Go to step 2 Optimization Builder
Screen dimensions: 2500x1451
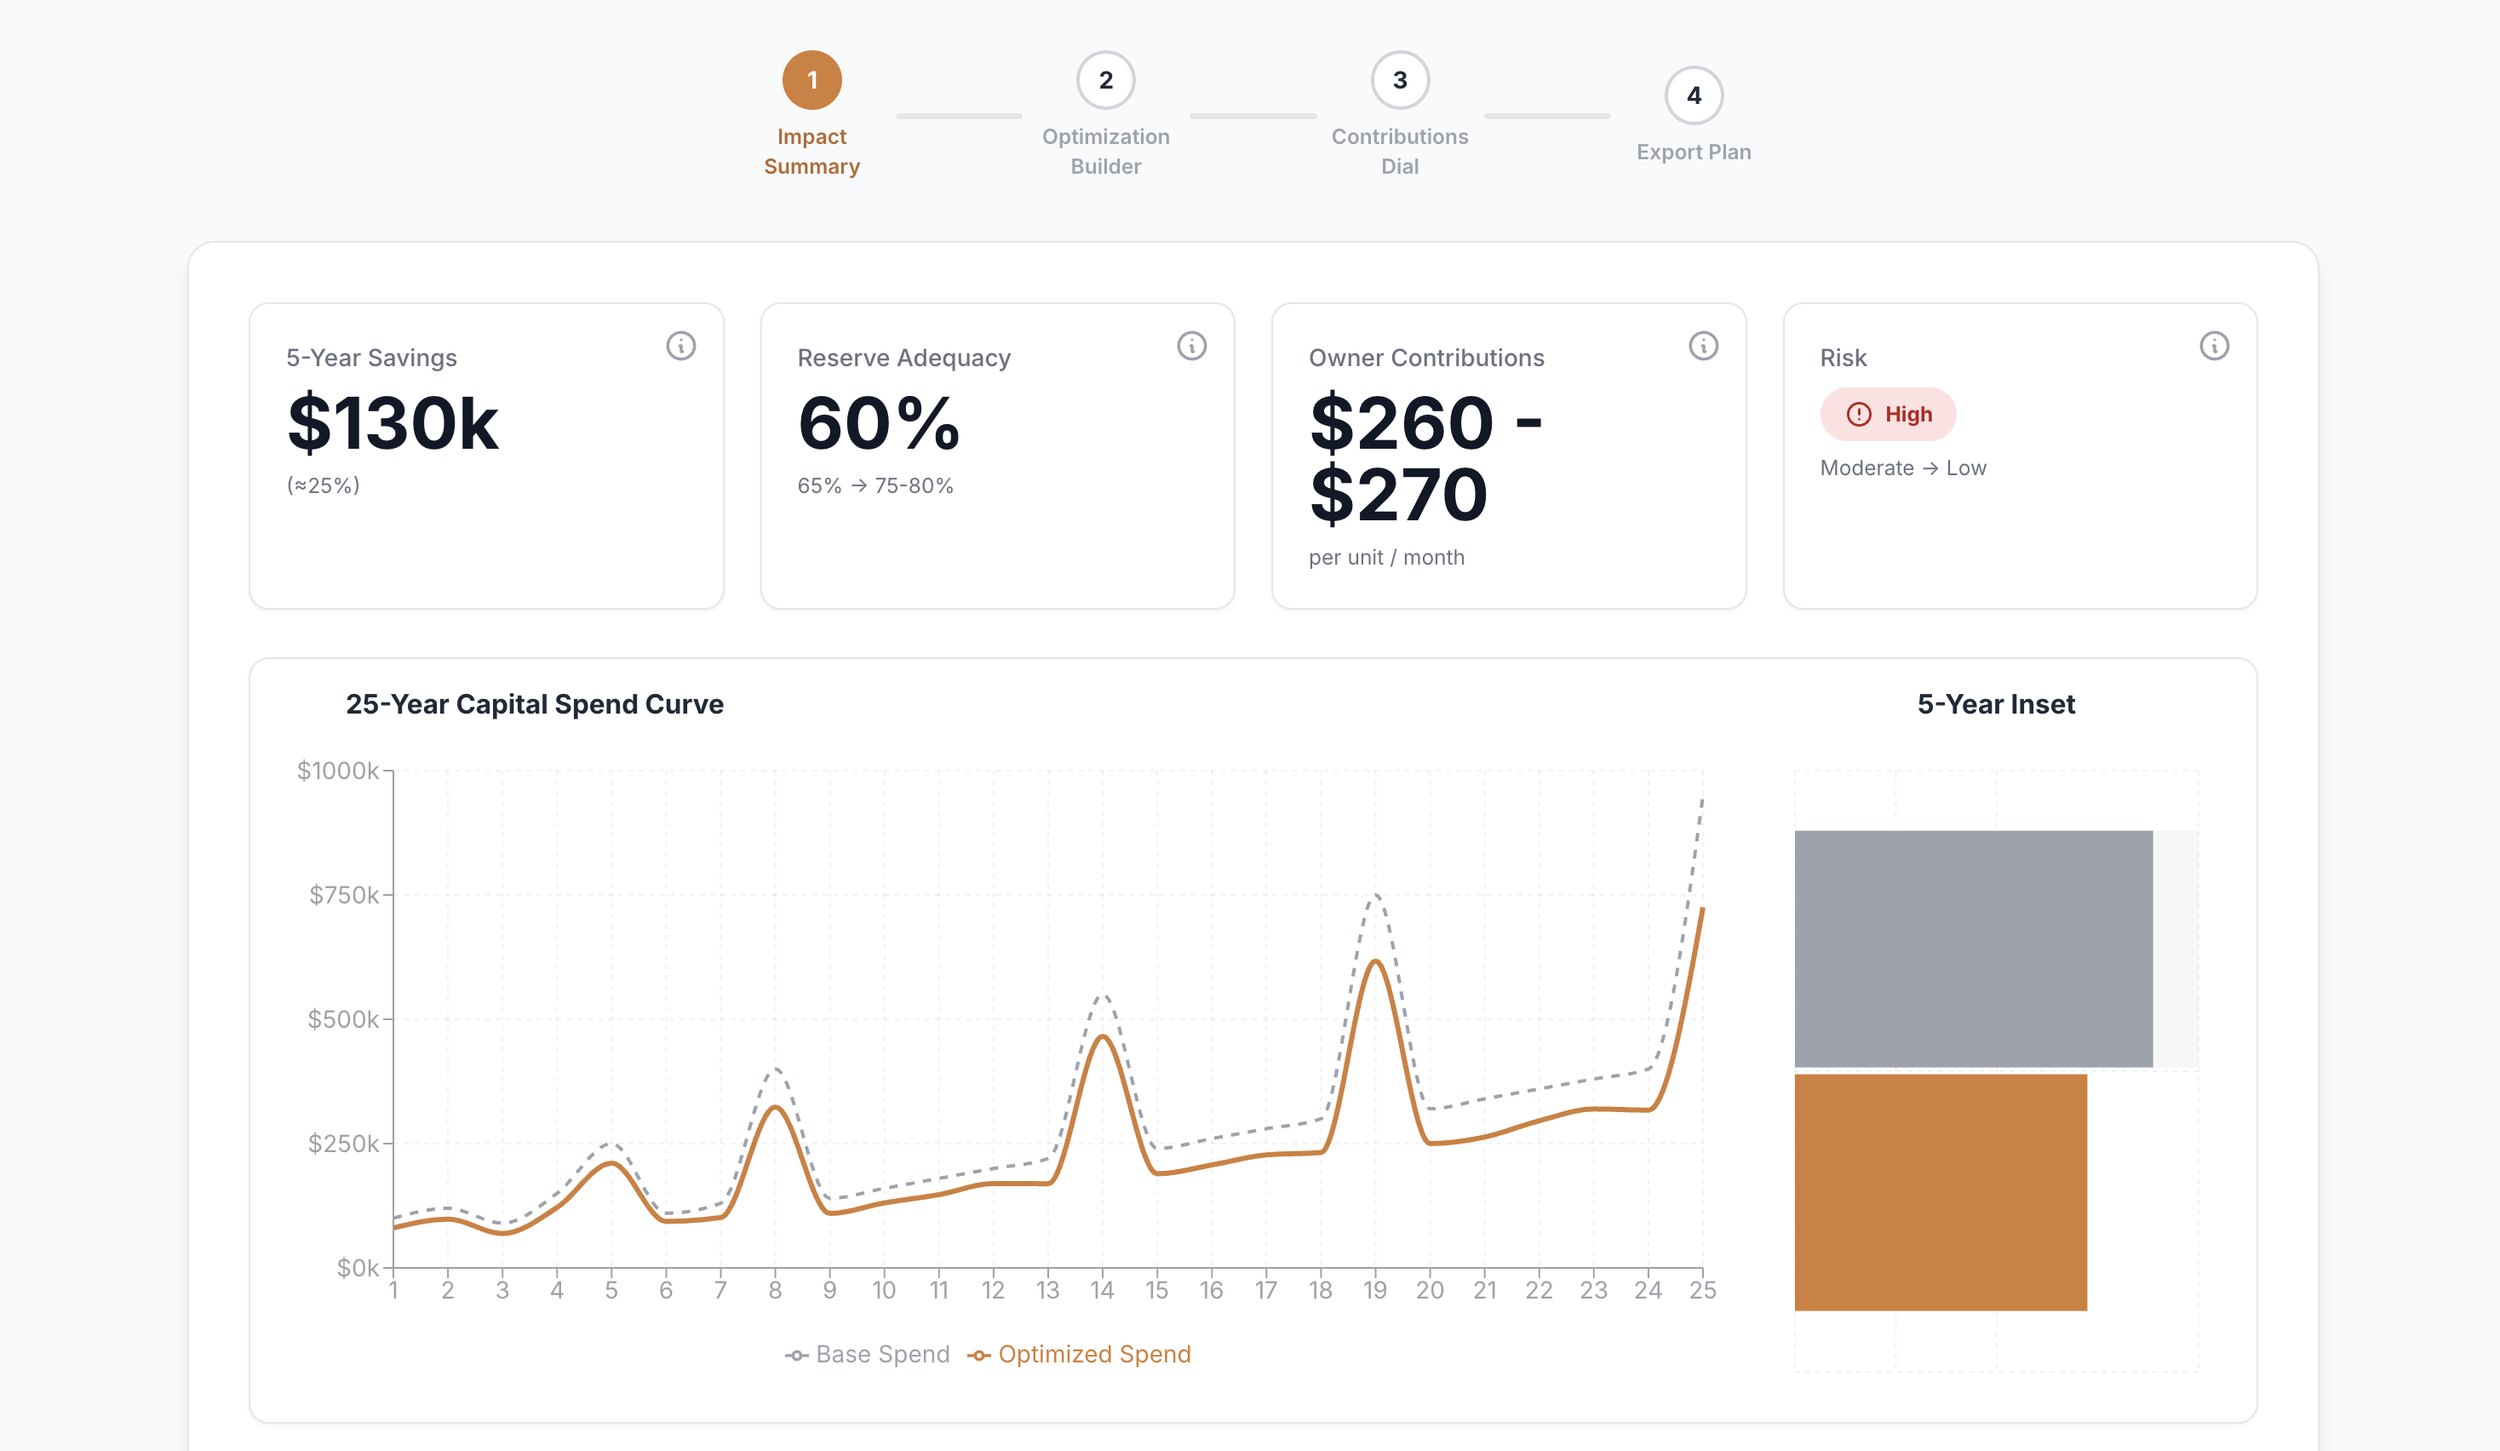tap(1106, 80)
